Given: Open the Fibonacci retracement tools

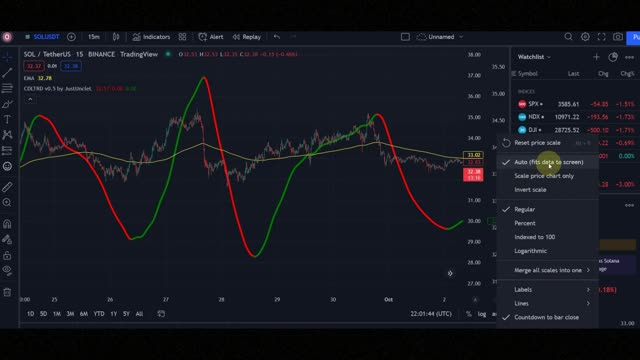Looking at the screenshot, I should [7, 88].
